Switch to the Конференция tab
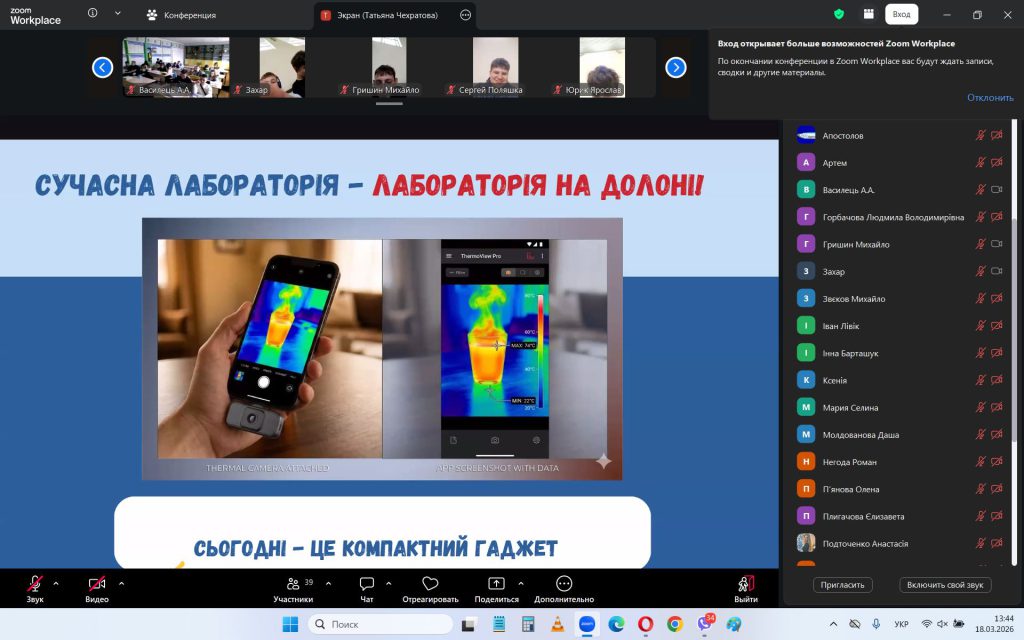 [188, 15]
